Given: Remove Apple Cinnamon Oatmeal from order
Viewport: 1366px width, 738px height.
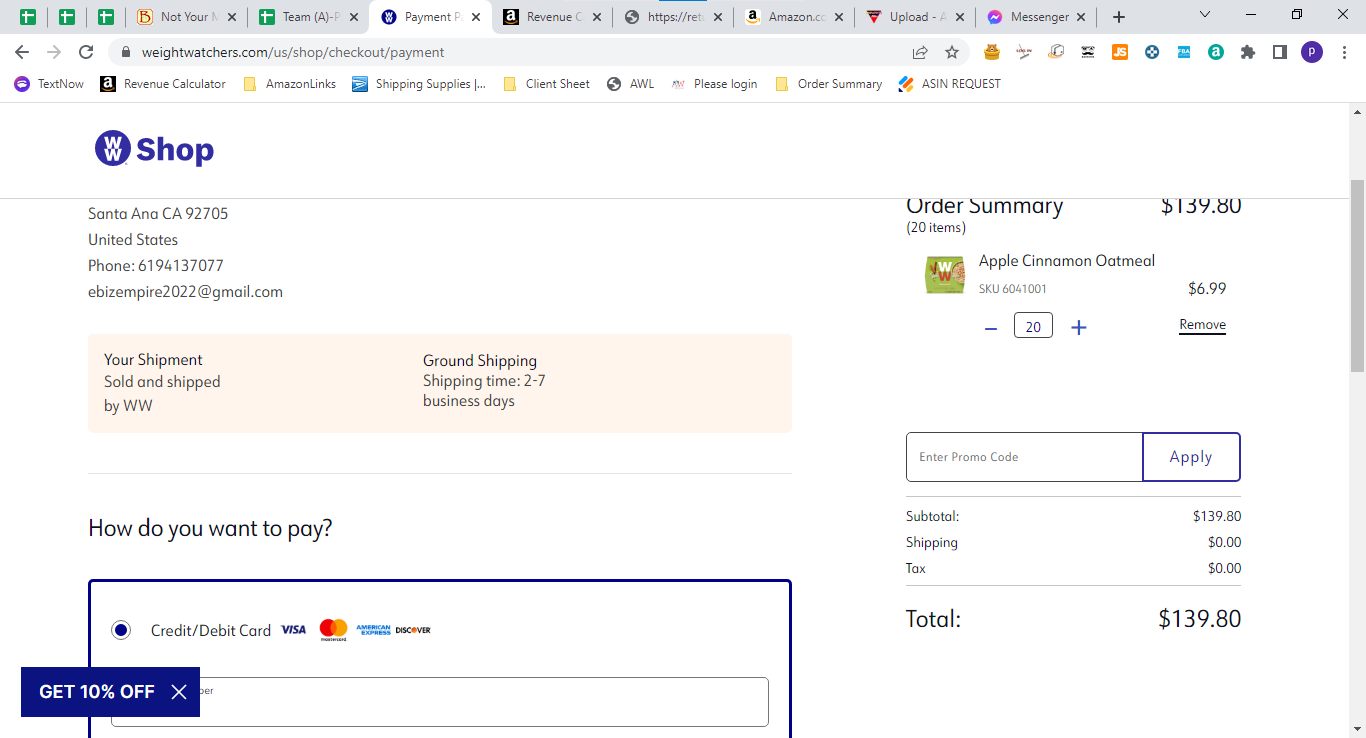Looking at the screenshot, I should (1202, 325).
